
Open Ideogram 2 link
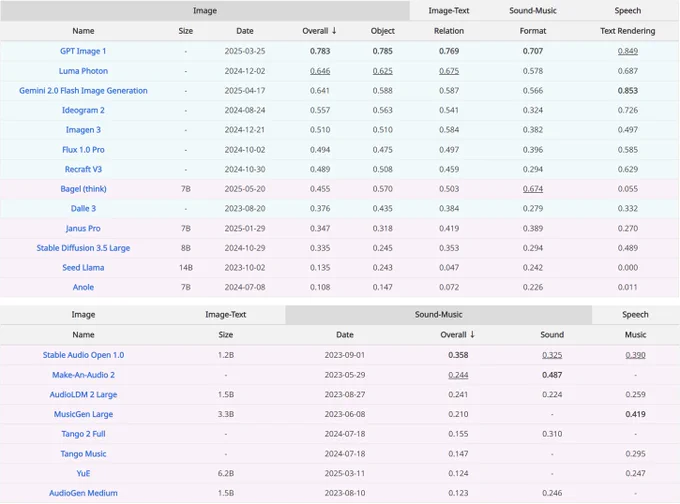(x=83, y=110)
